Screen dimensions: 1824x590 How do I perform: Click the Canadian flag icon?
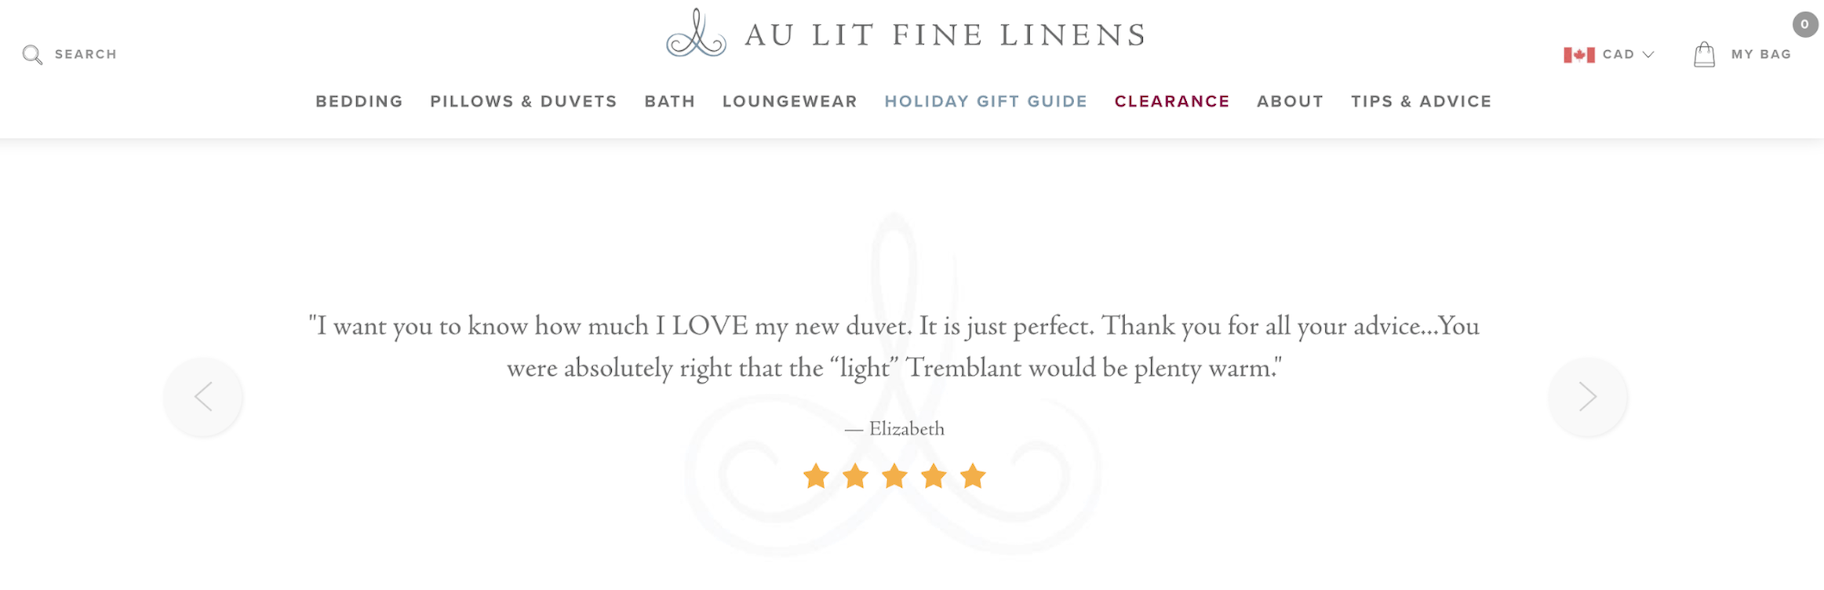pos(1579,55)
